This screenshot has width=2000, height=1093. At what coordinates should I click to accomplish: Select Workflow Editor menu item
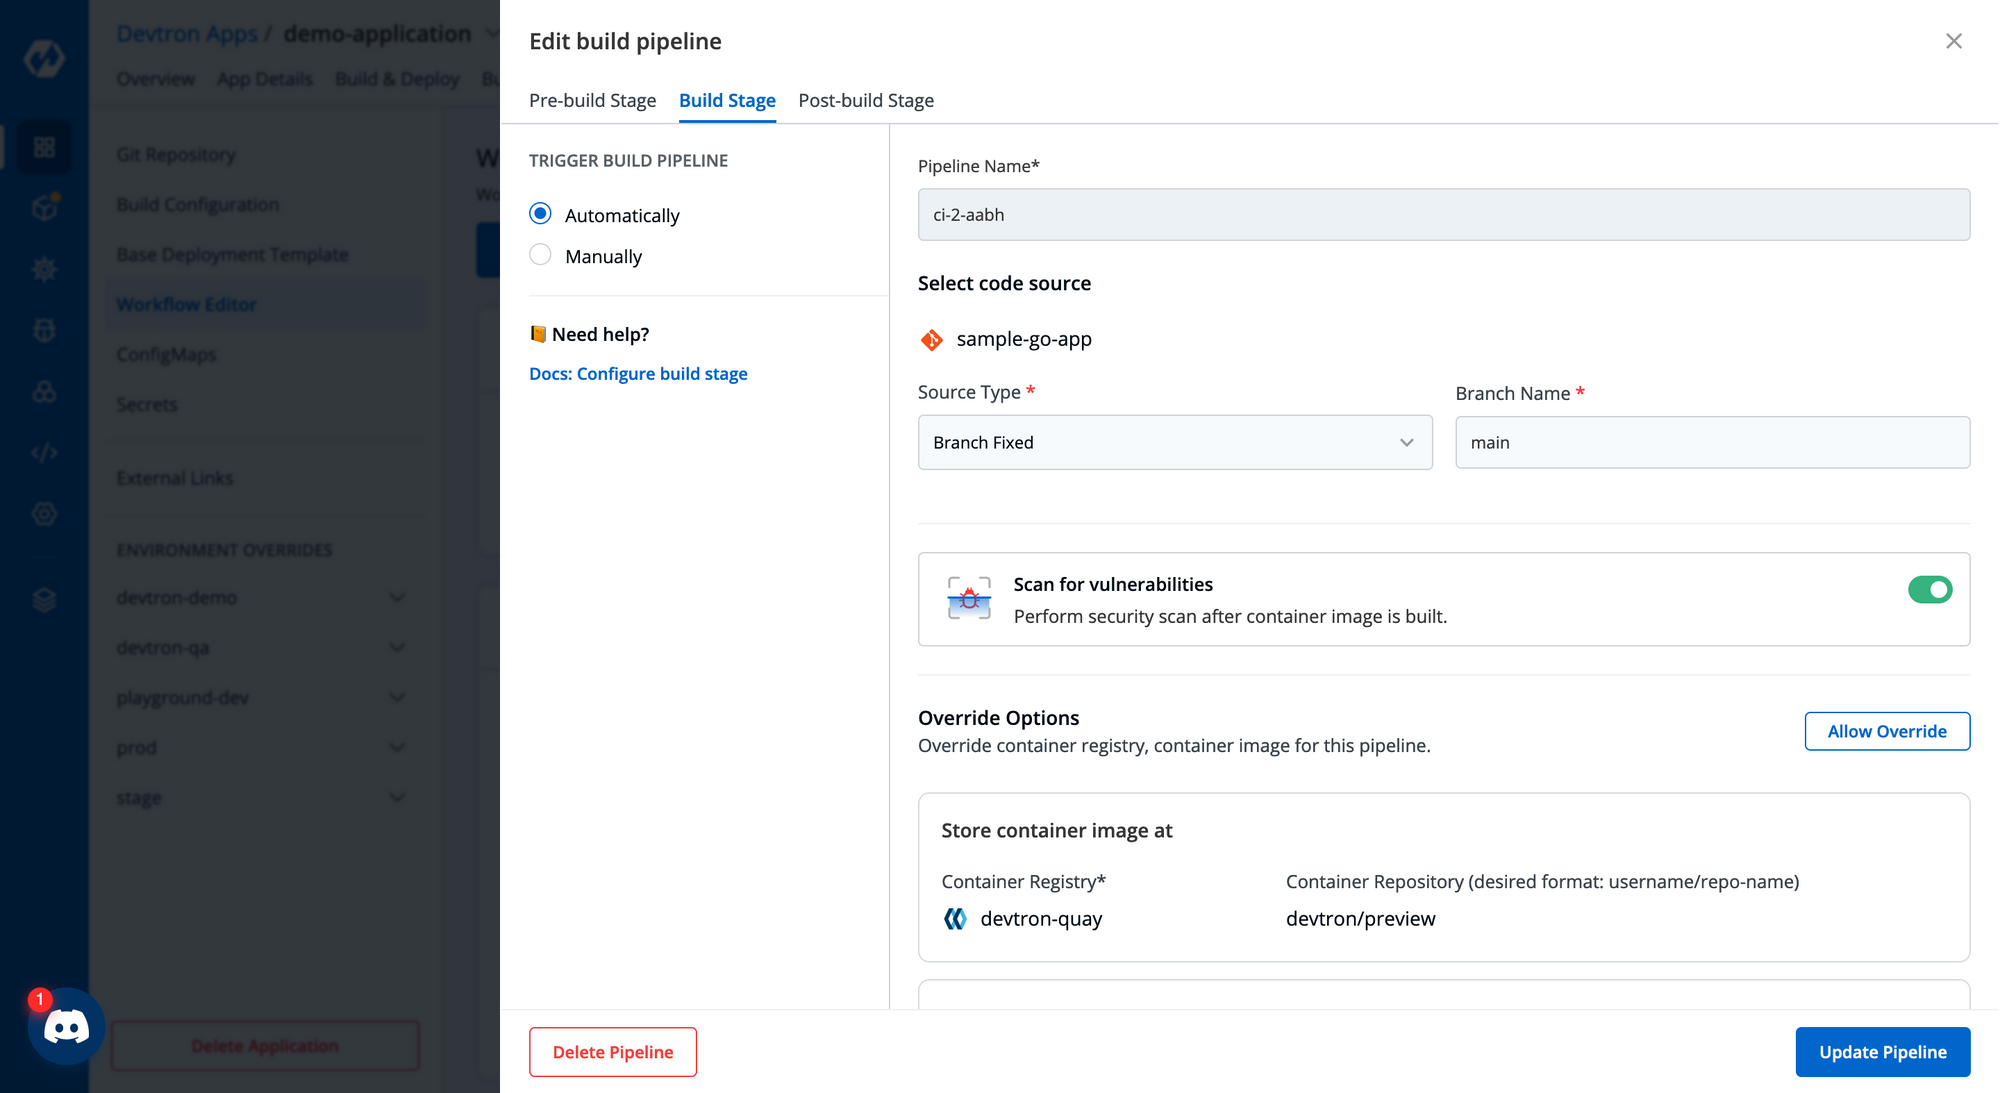pos(265,305)
